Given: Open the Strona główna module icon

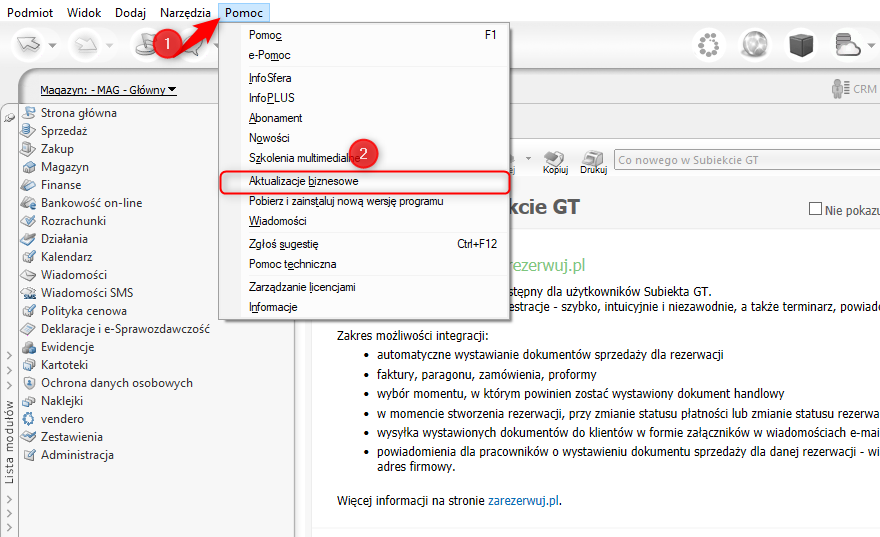Looking at the screenshot, I should point(29,113).
